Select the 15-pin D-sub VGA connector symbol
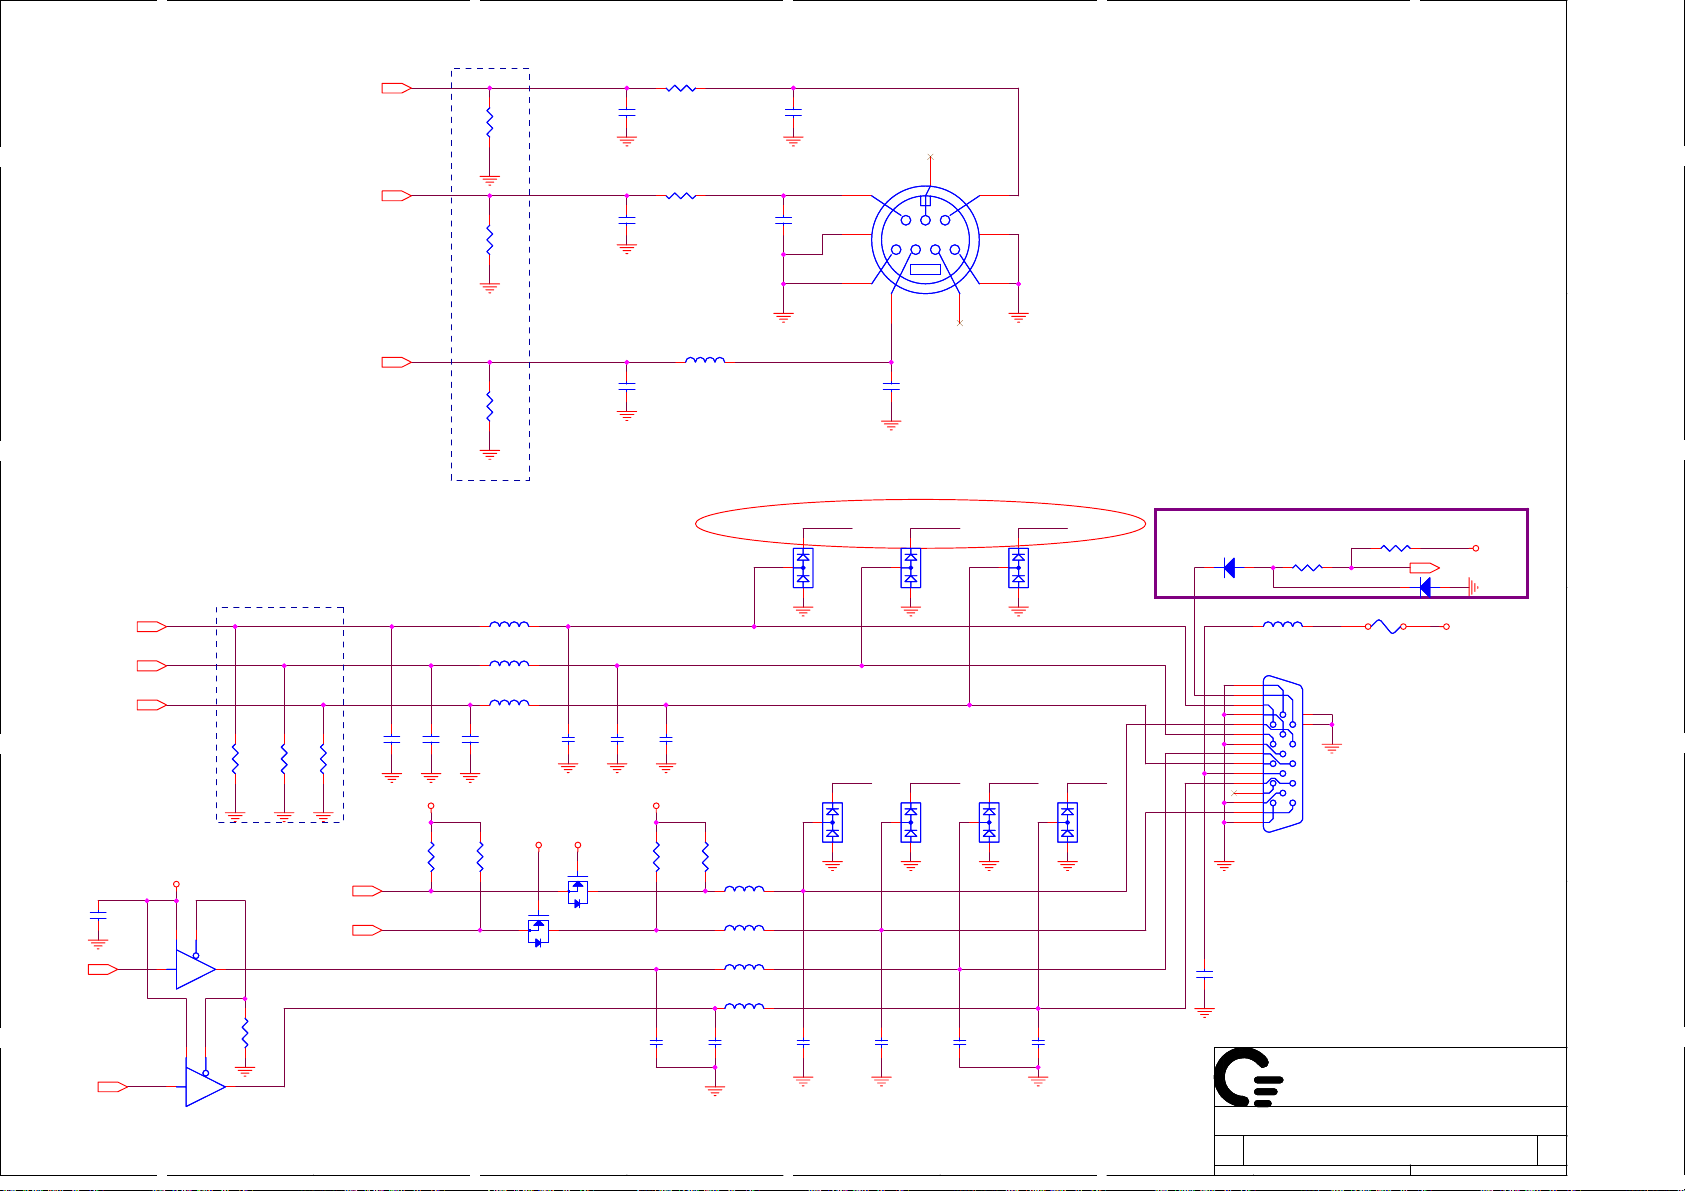 click(1283, 754)
